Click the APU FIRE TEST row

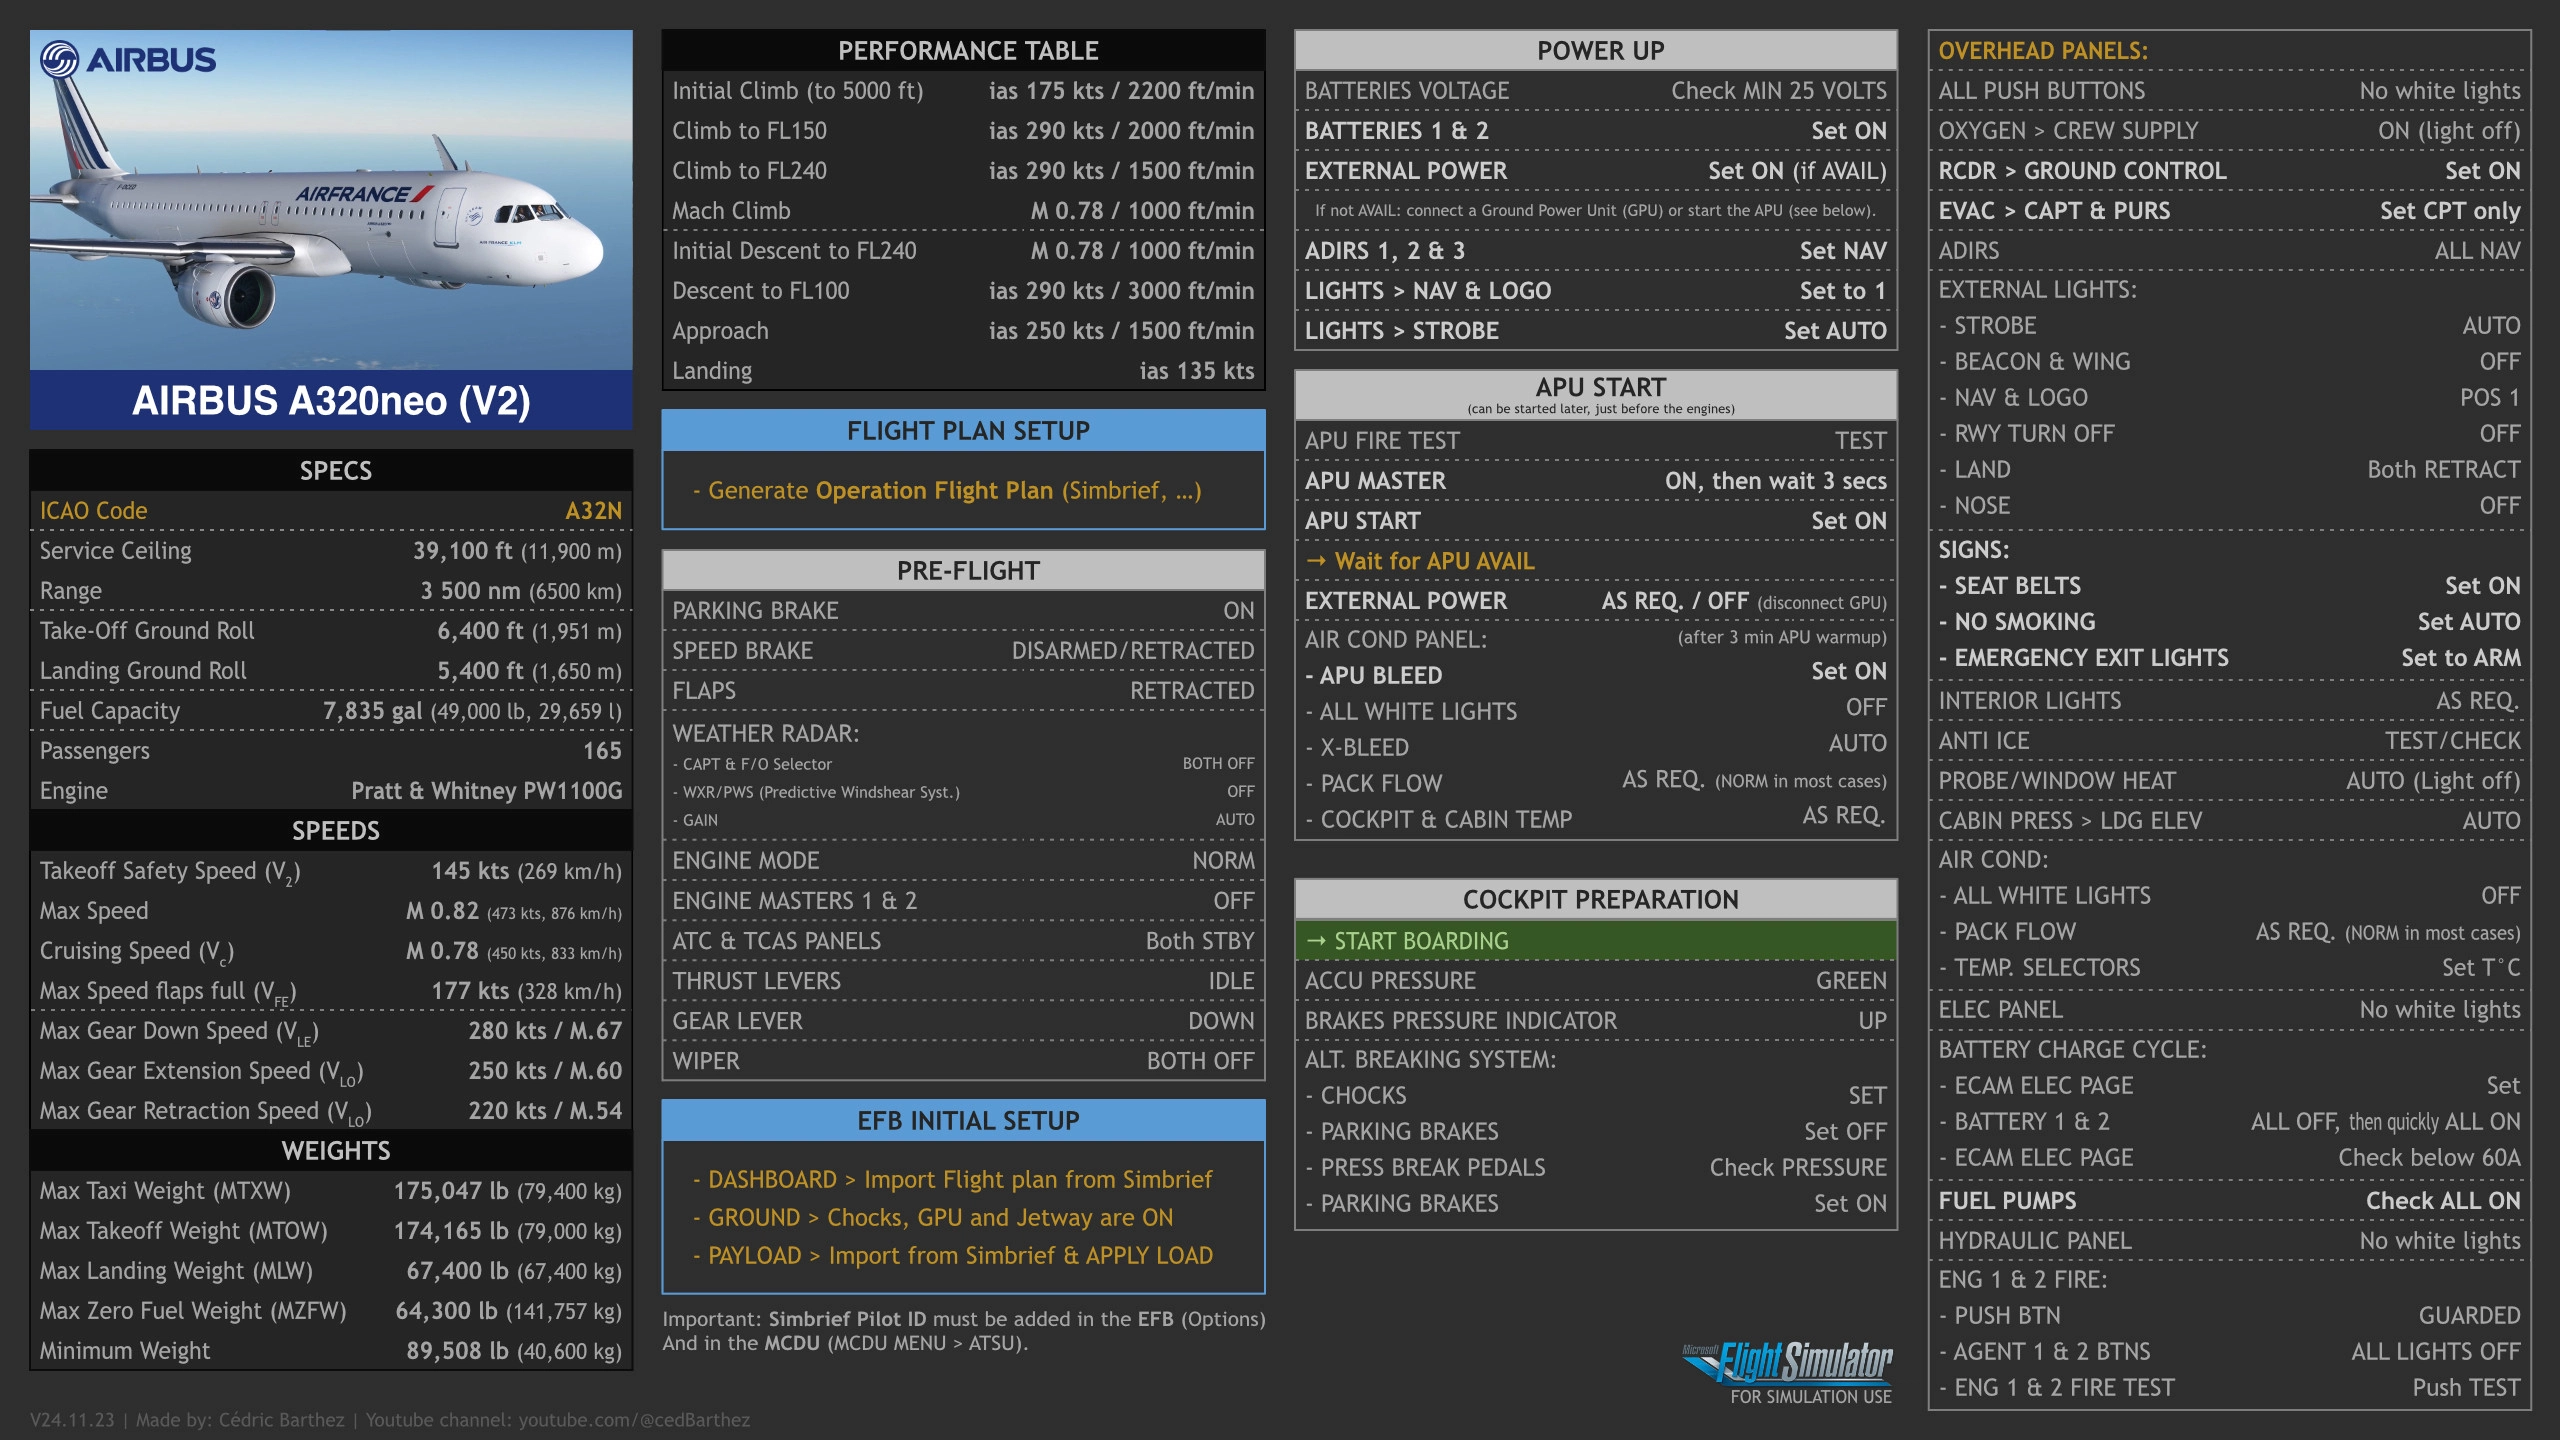point(1596,440)
